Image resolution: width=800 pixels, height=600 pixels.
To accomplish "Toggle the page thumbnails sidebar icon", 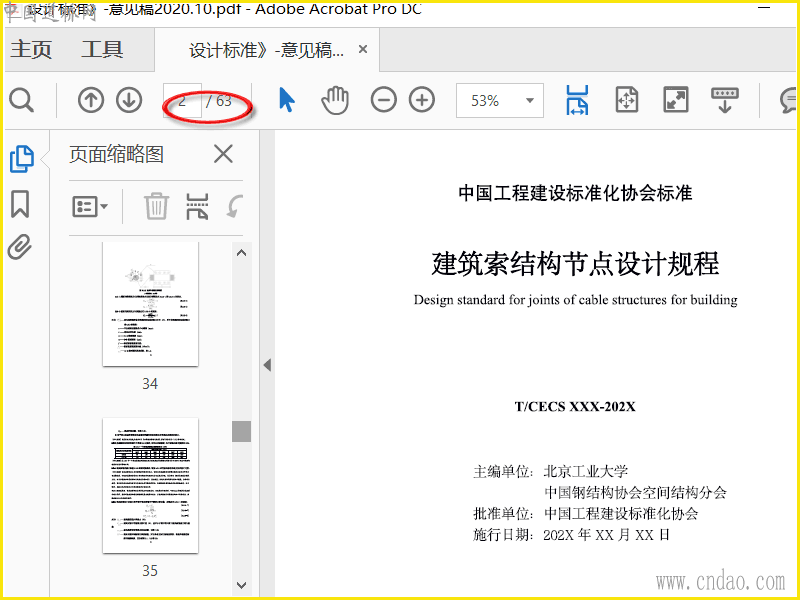I will [21, 159].
